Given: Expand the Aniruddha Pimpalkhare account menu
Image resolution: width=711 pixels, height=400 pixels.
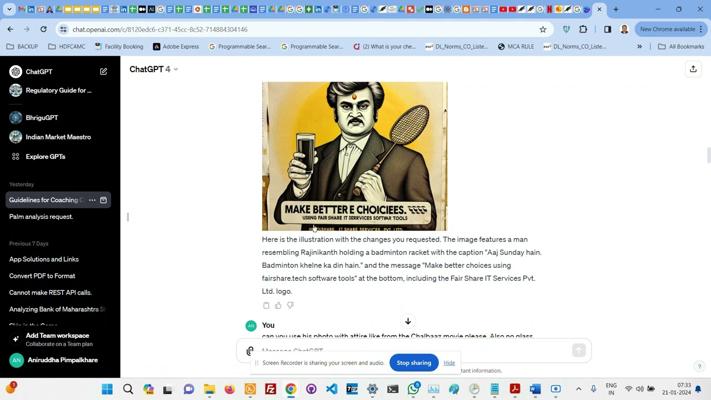Looking at the screenshot, I should (x=60, y=360).
